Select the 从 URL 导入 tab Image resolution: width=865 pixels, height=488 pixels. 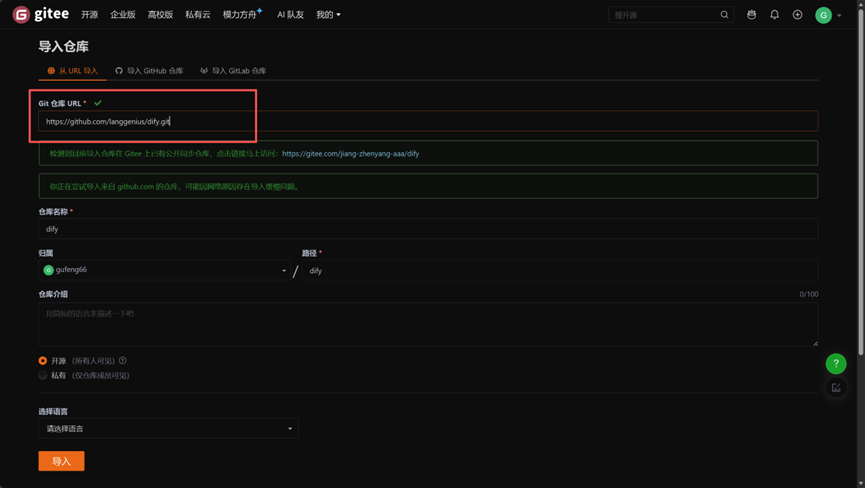[72, 71]
